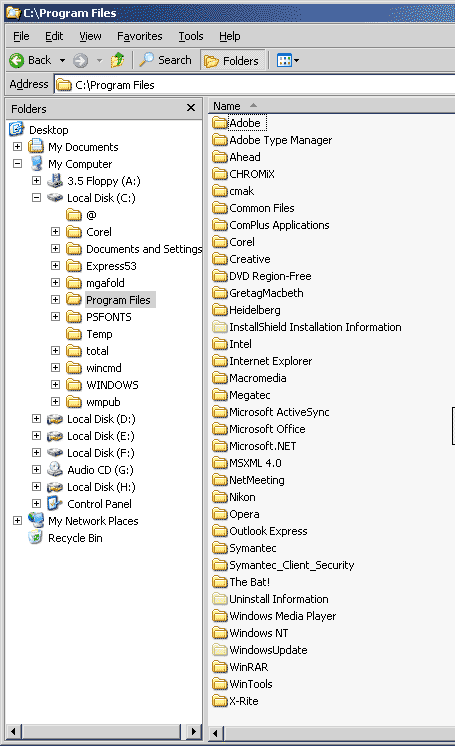The width and height of the screenshot is (455, 746).
Task: Select 'InstallShield Installation Information' folder name
Action: 315,327
